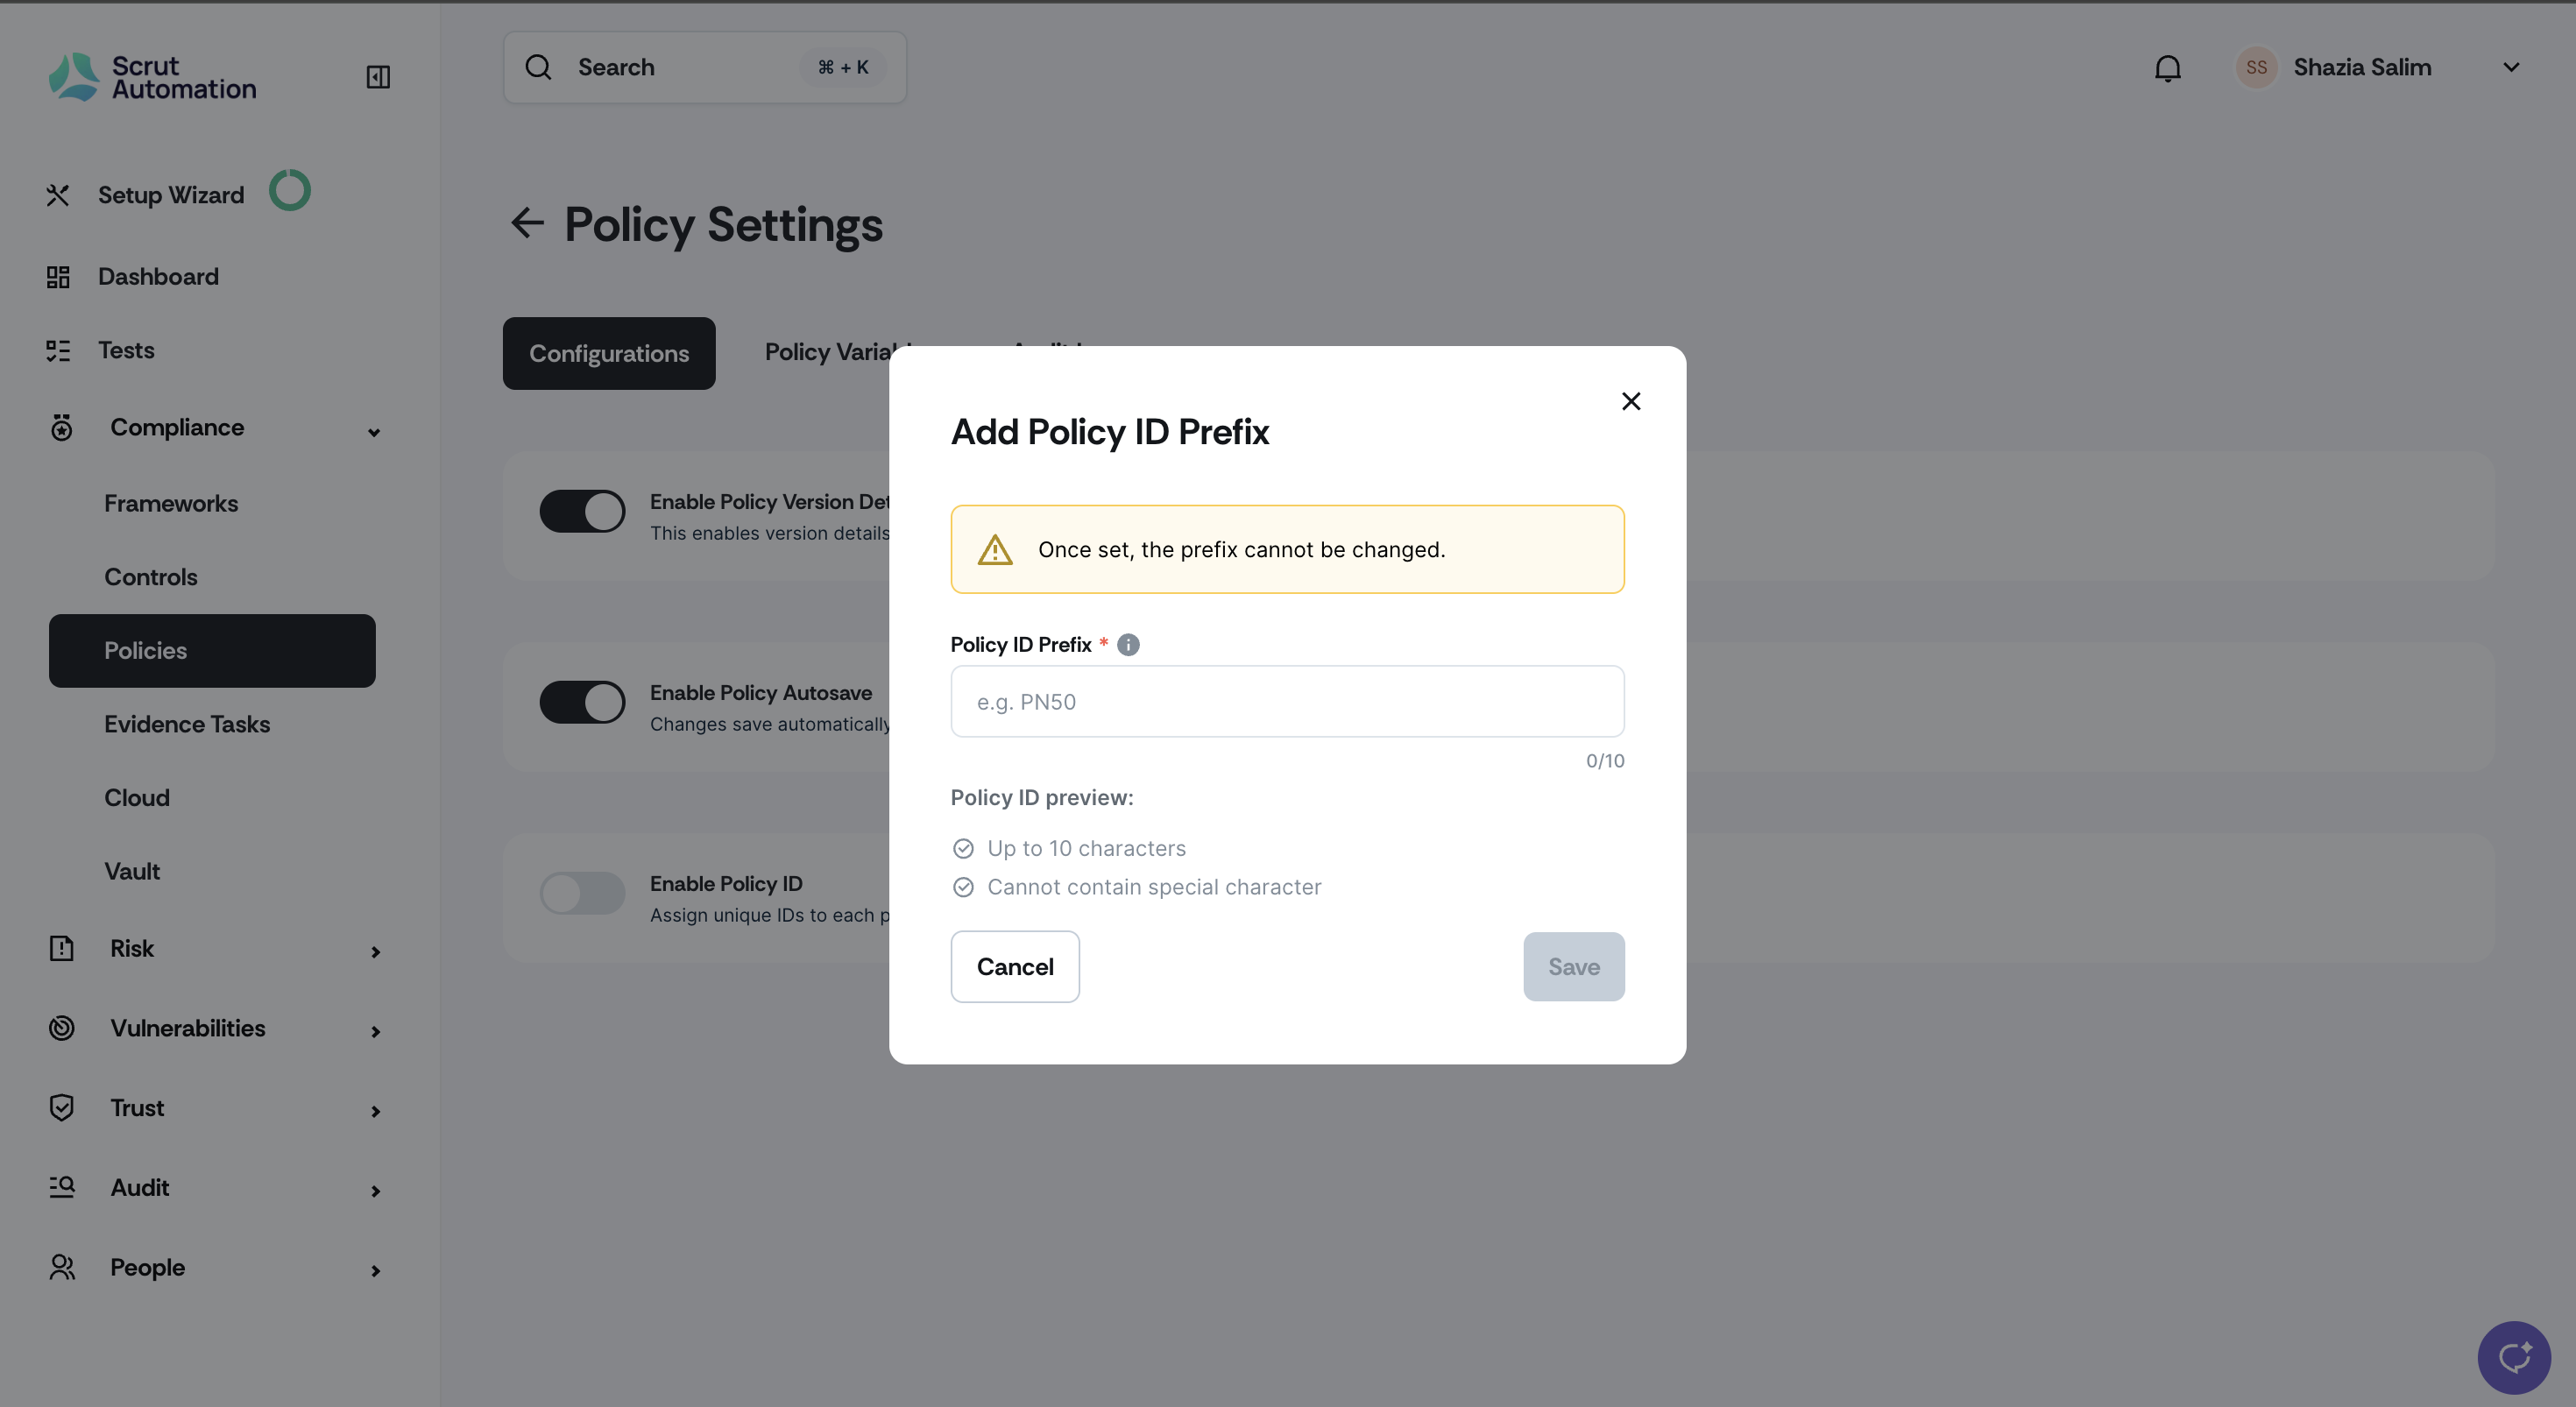Screen dimensions: 2576x1407
Task: Switch to the Configurations tab
Action: tap(608, 353)
